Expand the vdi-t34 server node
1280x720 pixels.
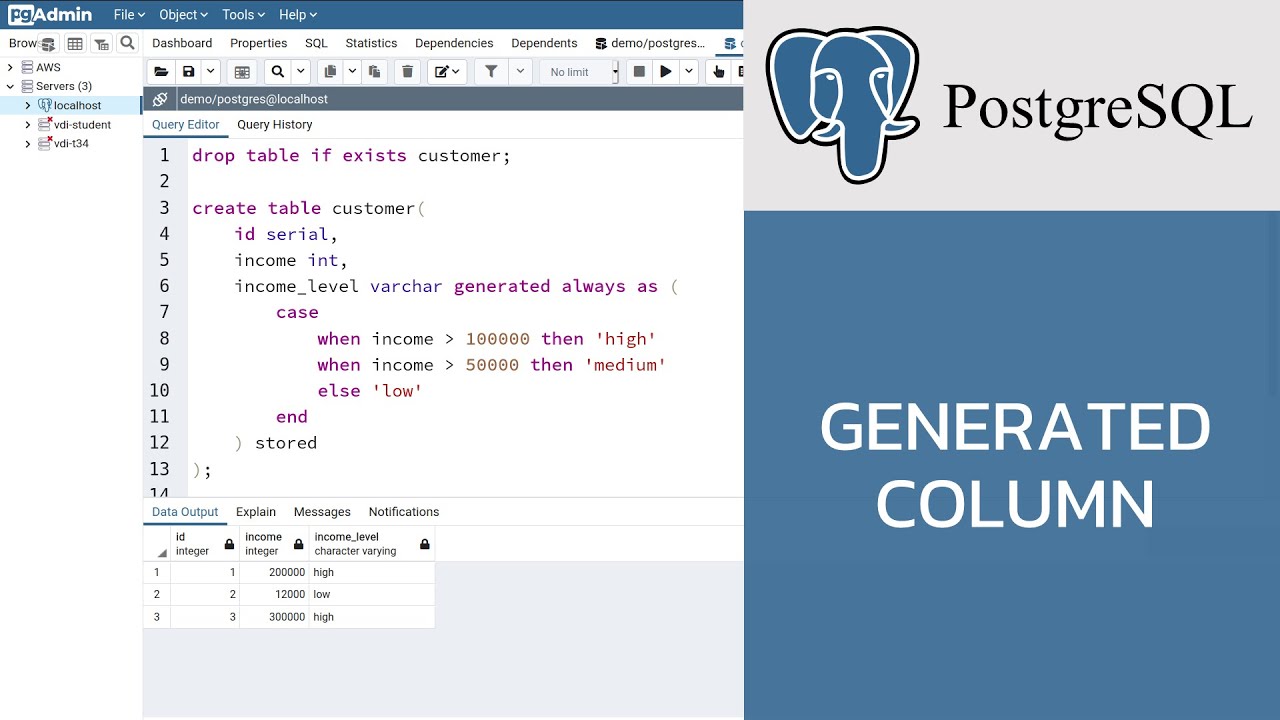click(x=28, y=144)
